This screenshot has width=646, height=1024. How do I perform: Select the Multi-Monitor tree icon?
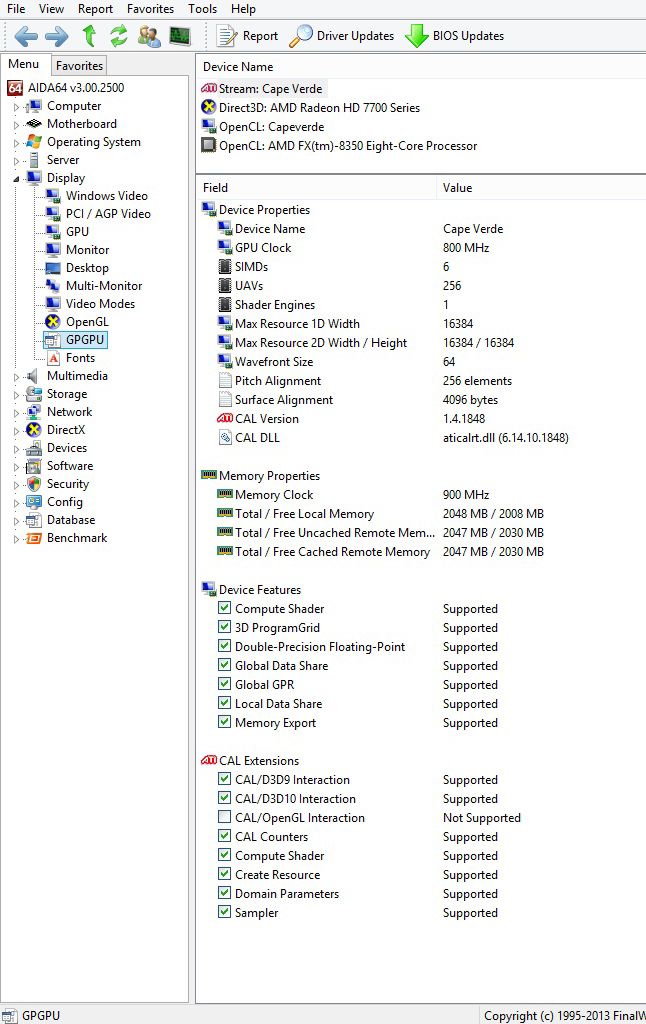[x=54, y=286]
